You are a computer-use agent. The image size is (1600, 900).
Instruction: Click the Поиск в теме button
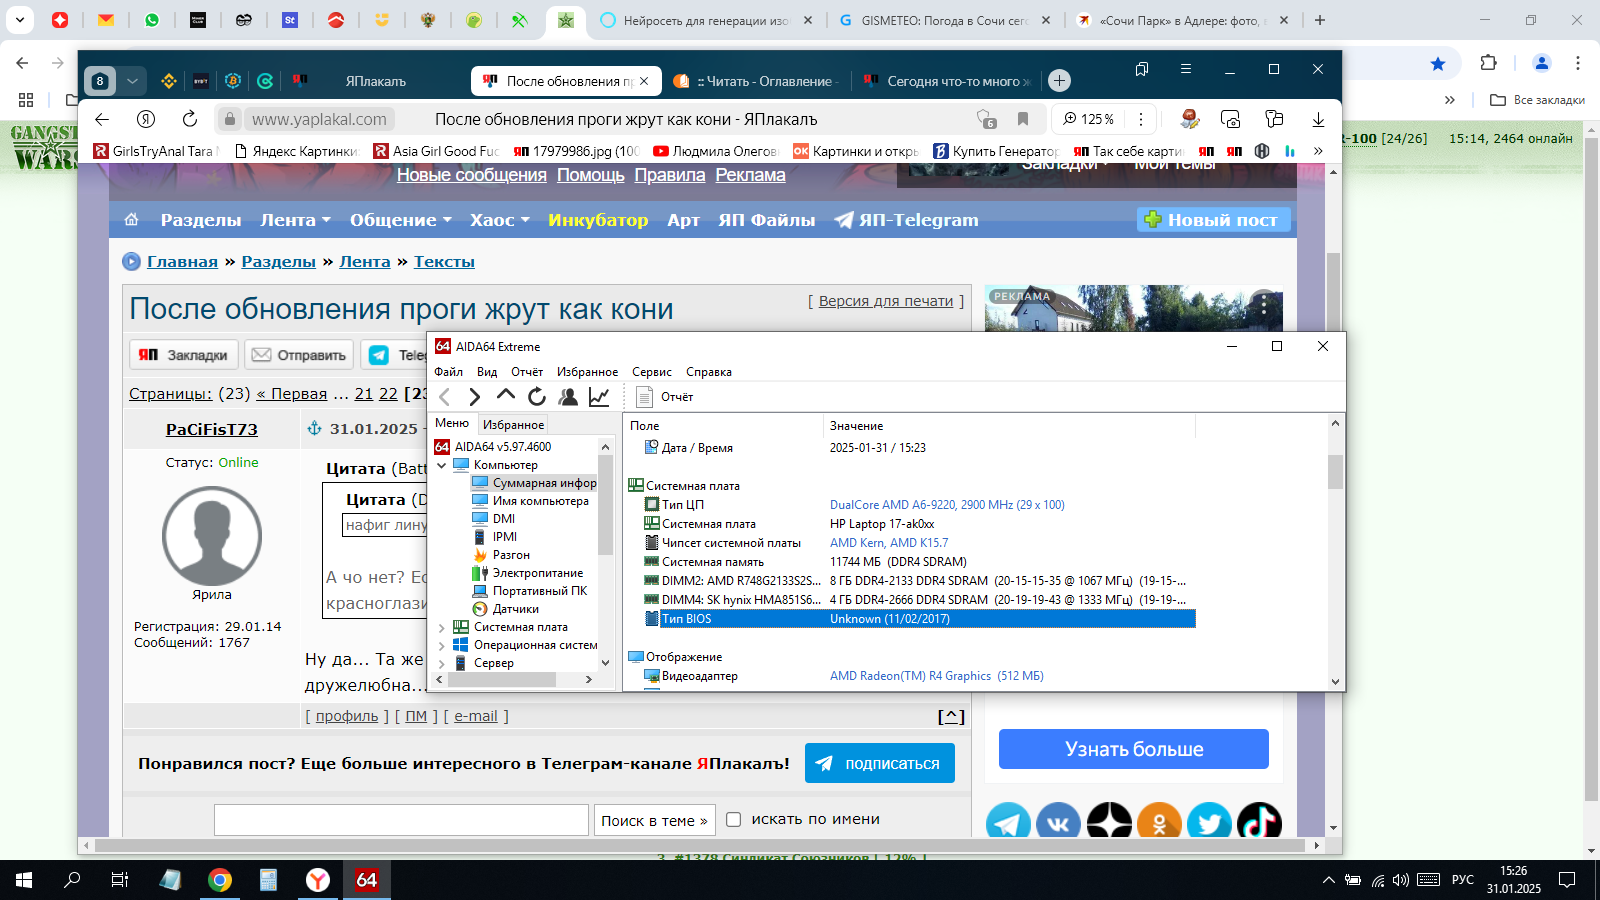pos(654,820)
